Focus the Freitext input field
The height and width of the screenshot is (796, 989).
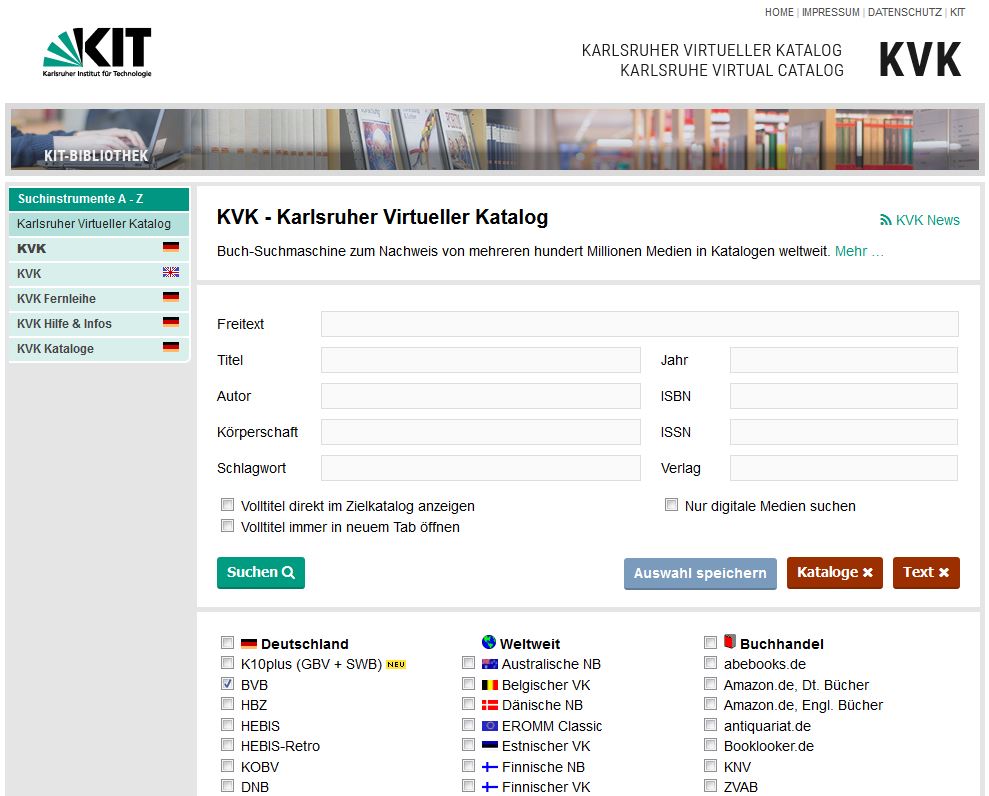(640, 324)
